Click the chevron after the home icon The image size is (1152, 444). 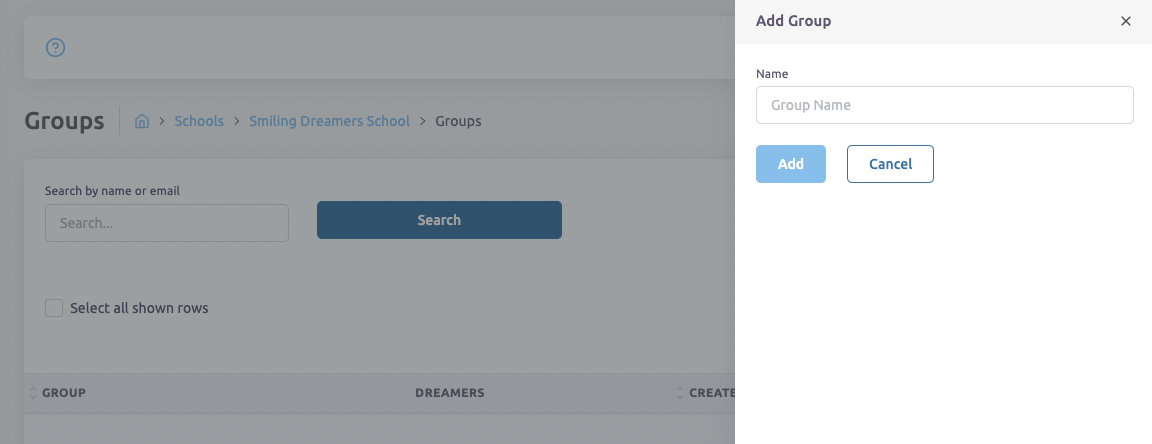(x=161, y=121)
